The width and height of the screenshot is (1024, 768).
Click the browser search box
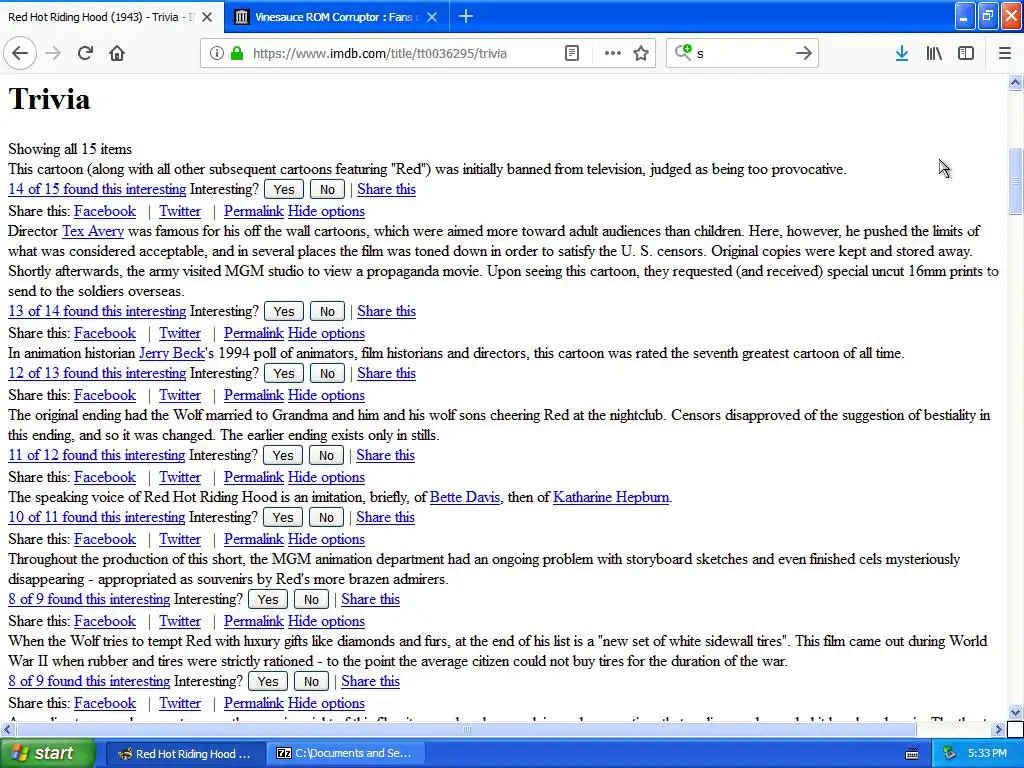[x=743, y=54]
